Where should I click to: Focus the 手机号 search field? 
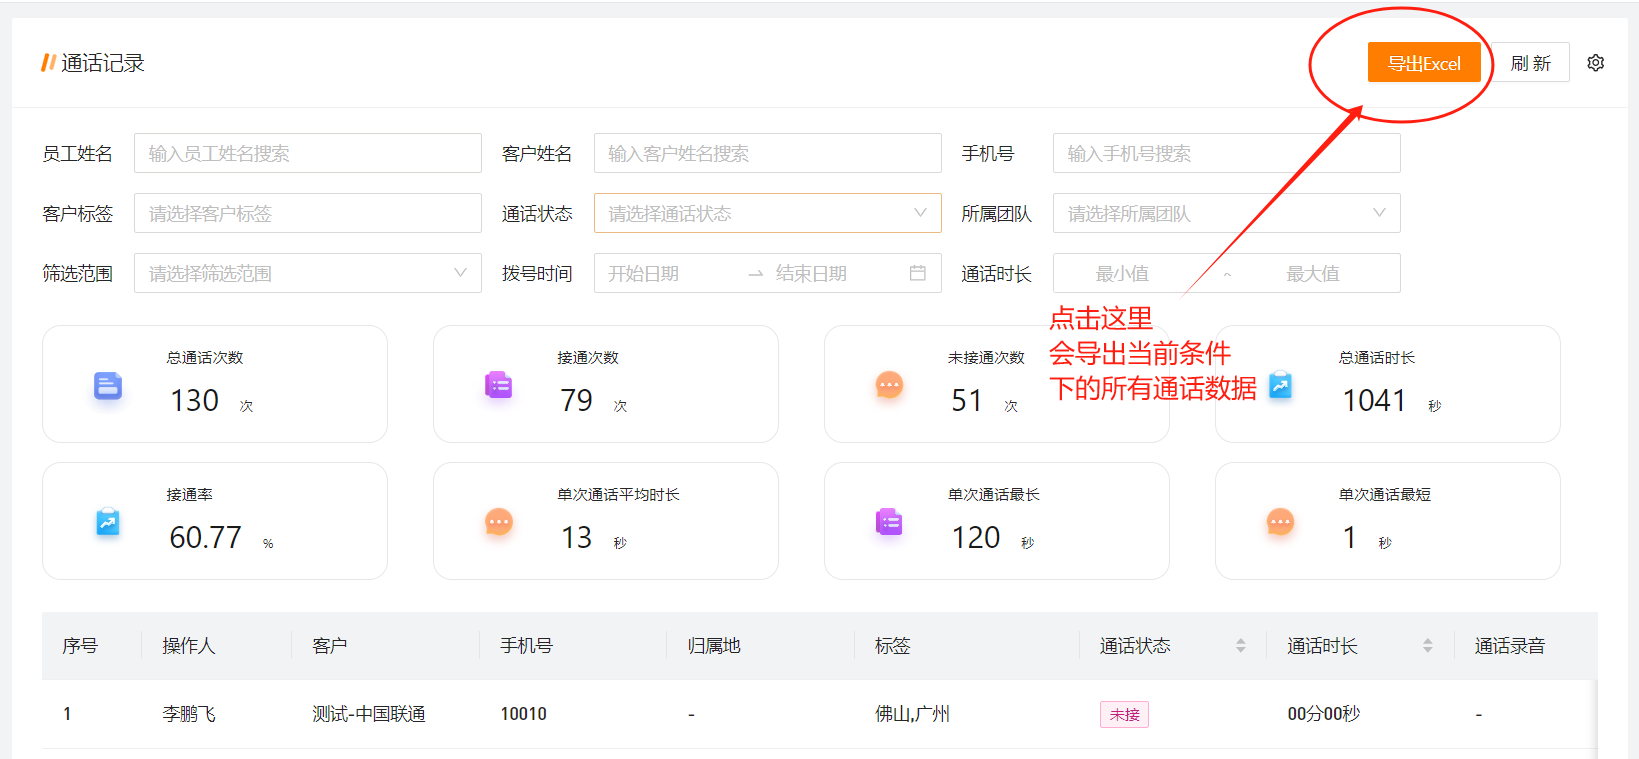pyautogui.click(x=1227, y=153)
